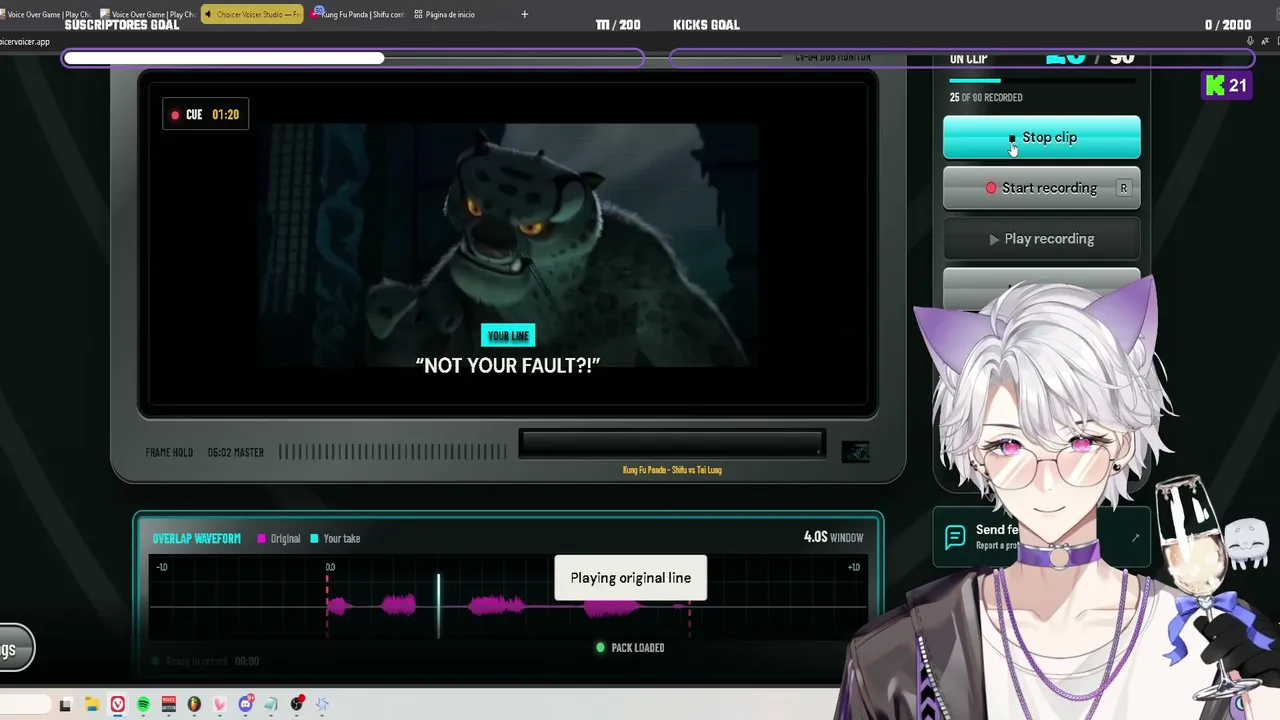This screenshot has width=1280, height=720.
Task: Open Spotify from the taskbar
Action: pos(143,705)
